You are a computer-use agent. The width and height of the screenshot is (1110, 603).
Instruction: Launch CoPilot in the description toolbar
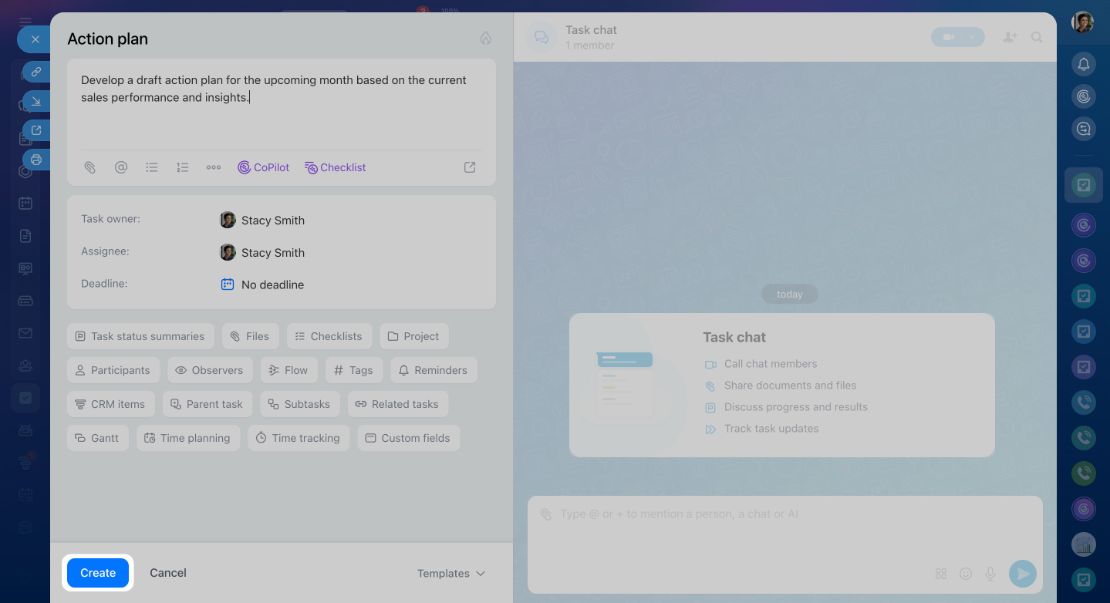point(263,168)
